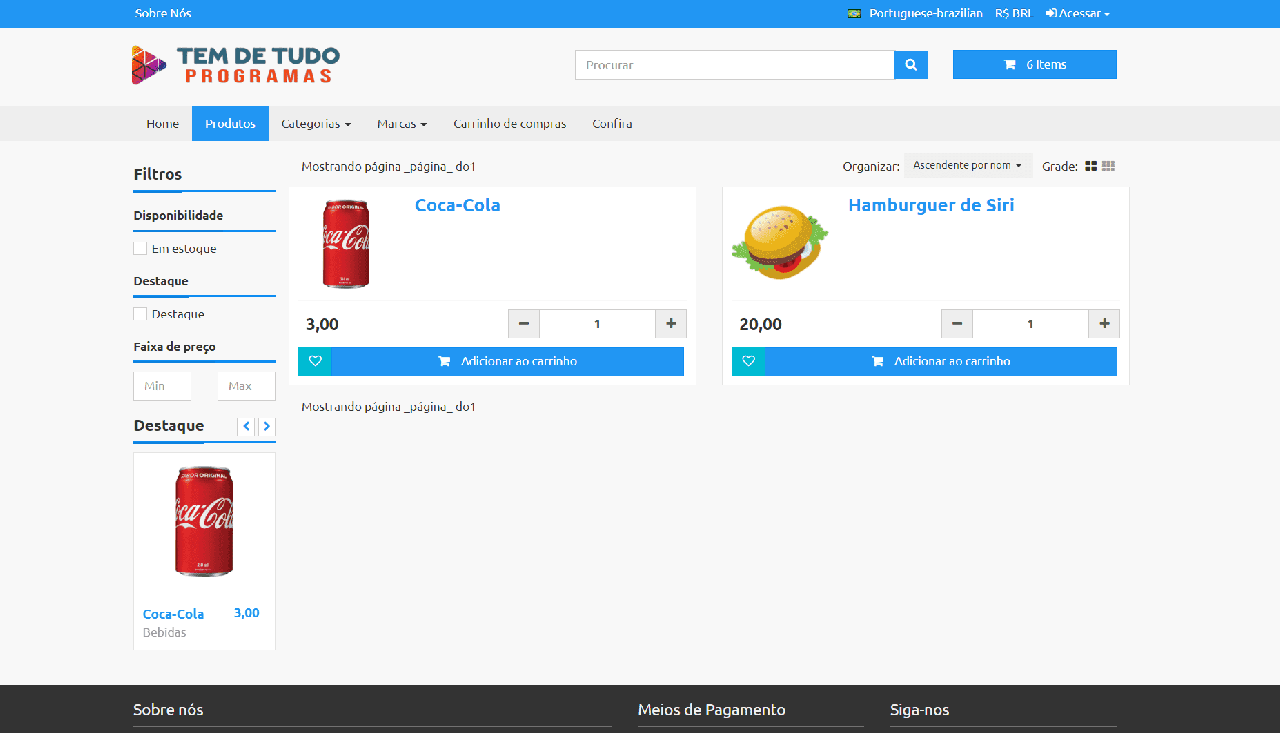The width and height of the screenshot is (1280, 733).
Task: Click the search magnifier icon
Action: tap(910, 64)
